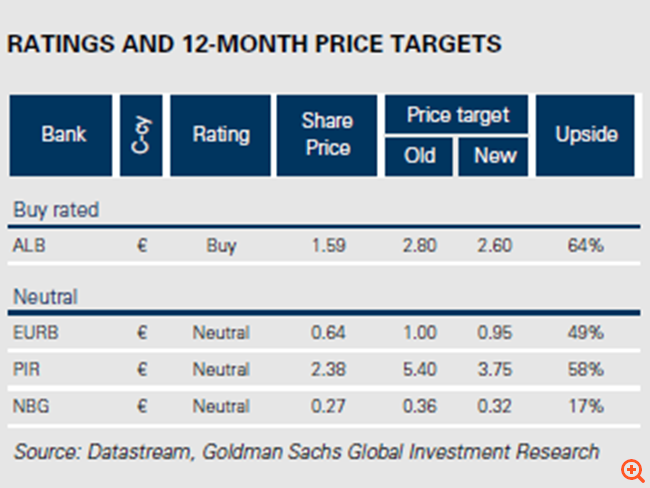Click the magnifier zoom icon
Image resolution: width=650 pixels, height=488 pixels.
pyautogui.click(x=631, y=469)
